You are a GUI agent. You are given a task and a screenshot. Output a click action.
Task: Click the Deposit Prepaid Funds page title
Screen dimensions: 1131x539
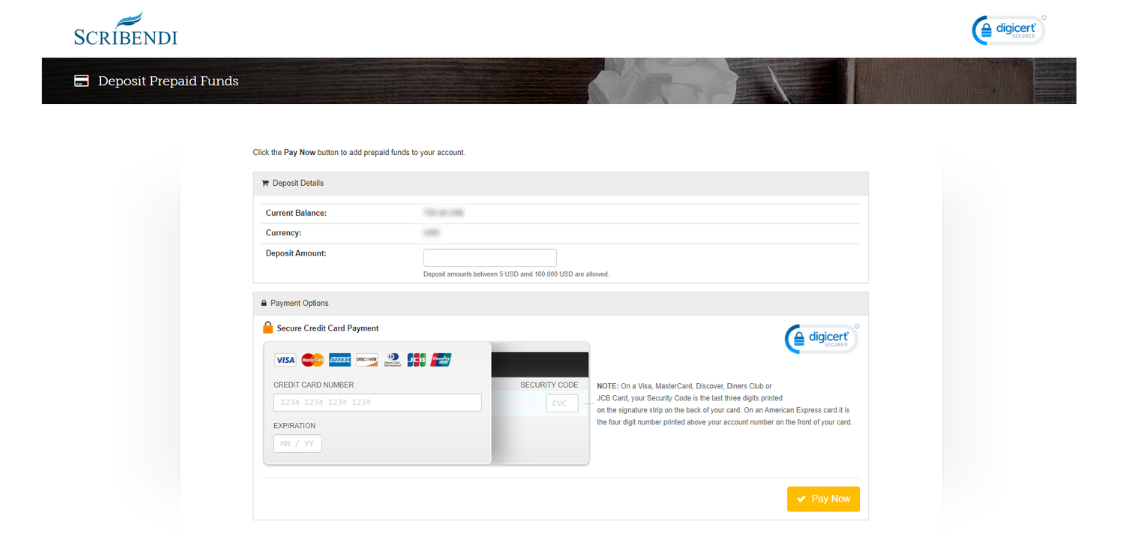tap(168, 81)
